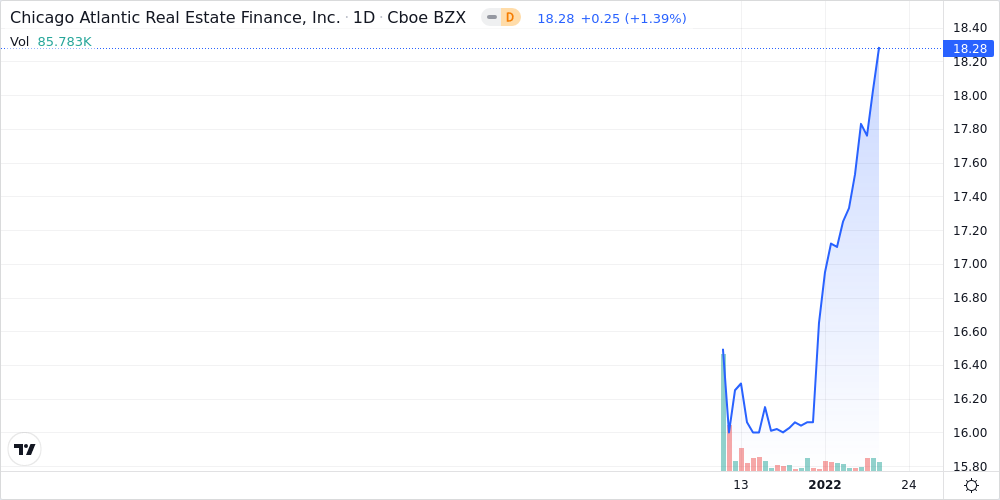Click the Cboe BZX exchange label
Image resolution: width=1000 pixels, height=500 pixels.
[426, 18]
